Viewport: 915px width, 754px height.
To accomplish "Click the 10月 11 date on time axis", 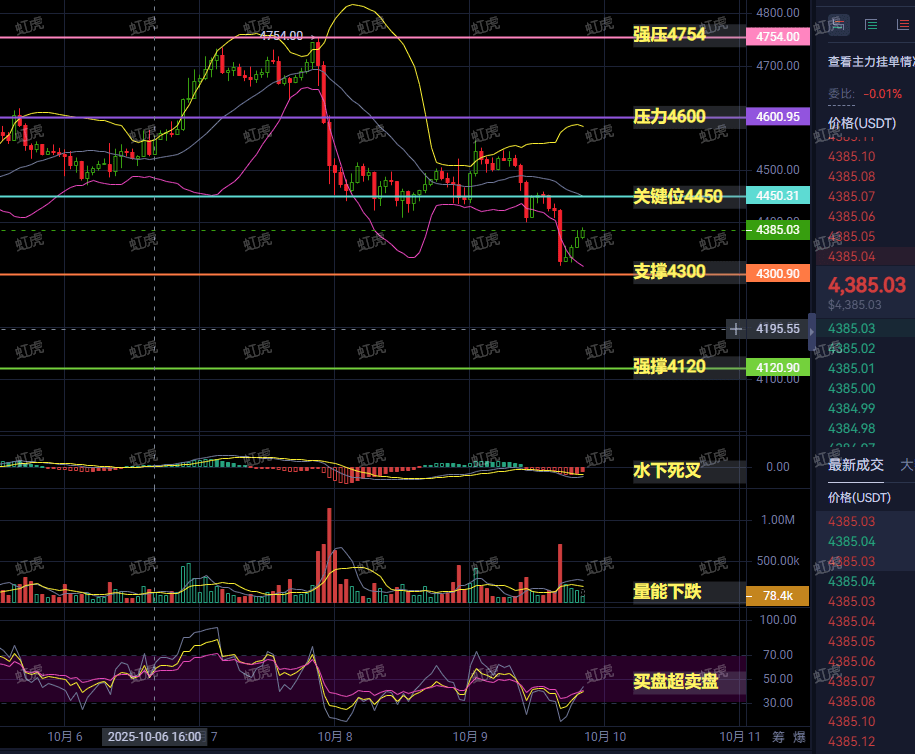I will tap(740, 737).
